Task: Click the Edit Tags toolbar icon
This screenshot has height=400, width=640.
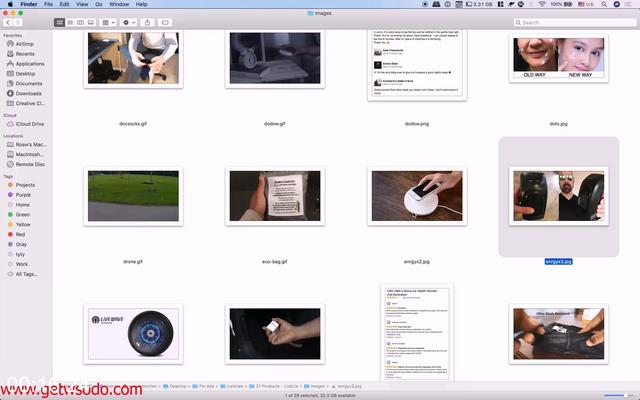Action: point(165,22)
